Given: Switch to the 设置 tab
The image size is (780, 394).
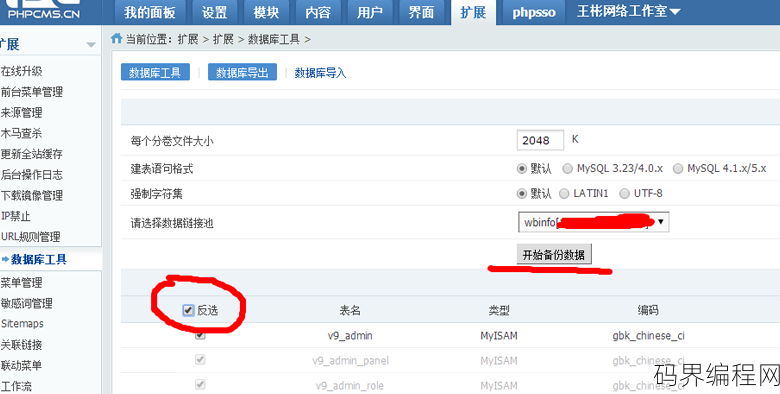Looking at the screenshot, I should coord(214,12).
